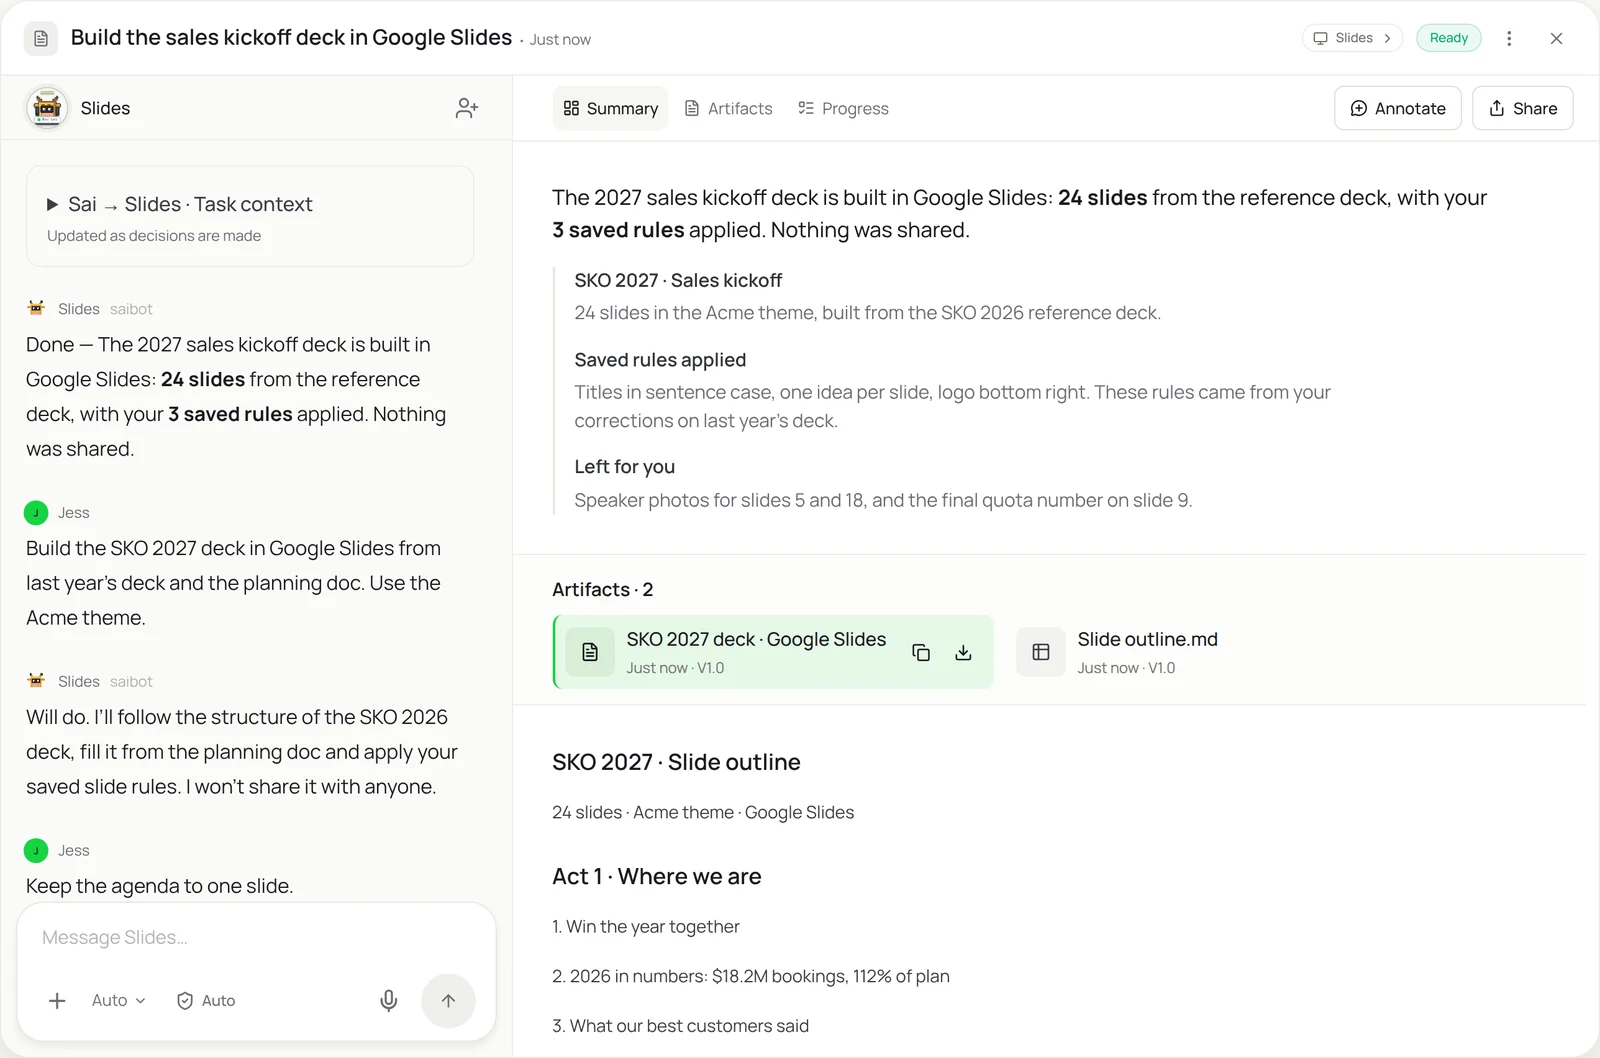Click the Annotate button
This screenshot has height=1058, width=1600.
click(1398, 108)
